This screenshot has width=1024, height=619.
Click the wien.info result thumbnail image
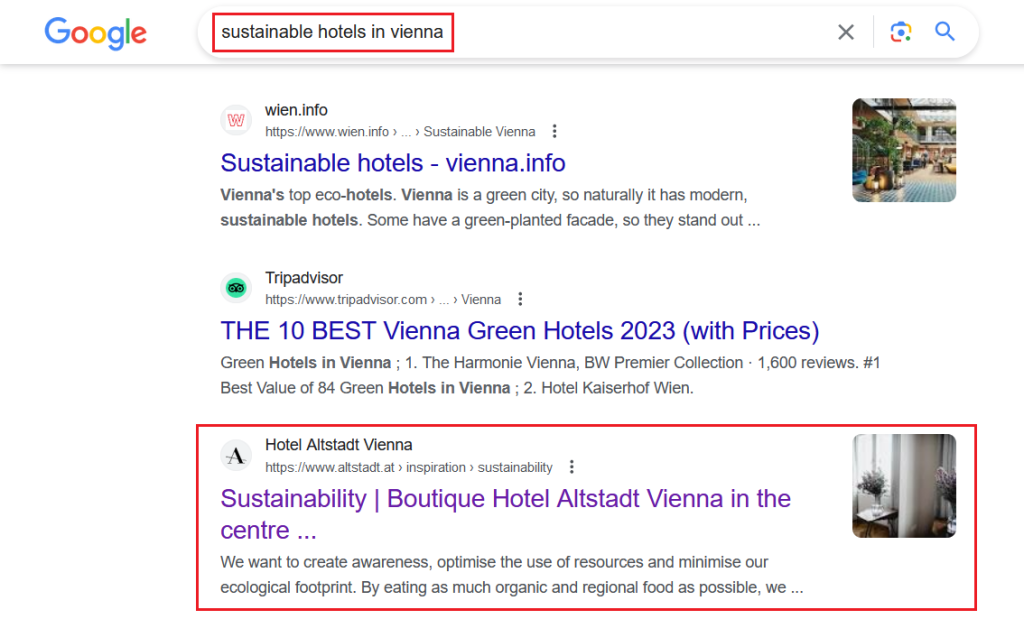904,150
